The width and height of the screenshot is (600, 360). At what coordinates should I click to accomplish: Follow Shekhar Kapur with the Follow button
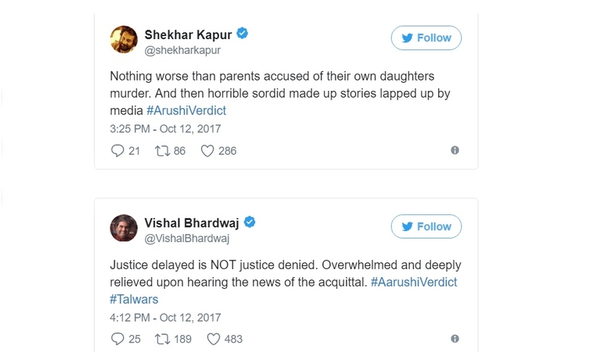[426, 38]
